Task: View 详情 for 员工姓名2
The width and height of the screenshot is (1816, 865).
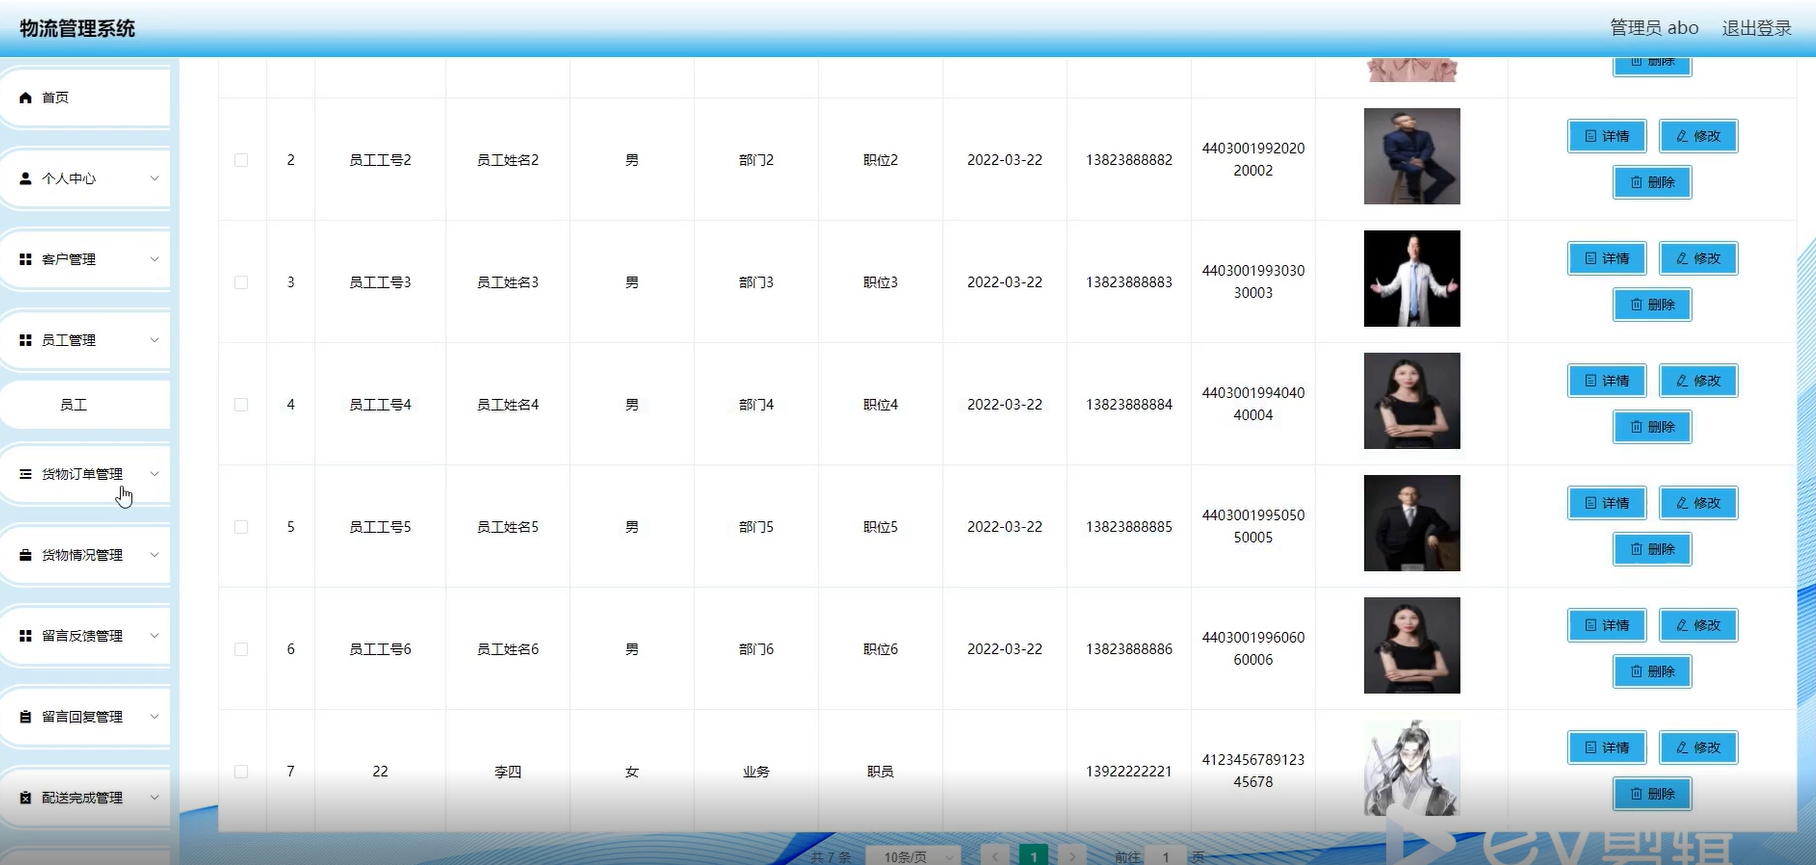Action: coord(1607,136)
